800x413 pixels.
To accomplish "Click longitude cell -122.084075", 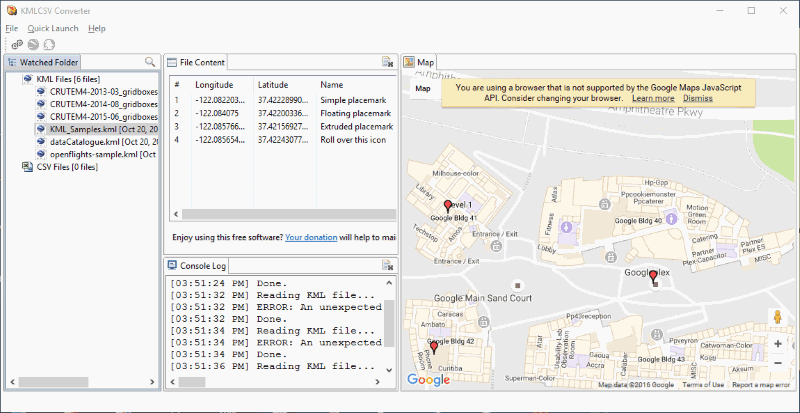I will 217,113.
